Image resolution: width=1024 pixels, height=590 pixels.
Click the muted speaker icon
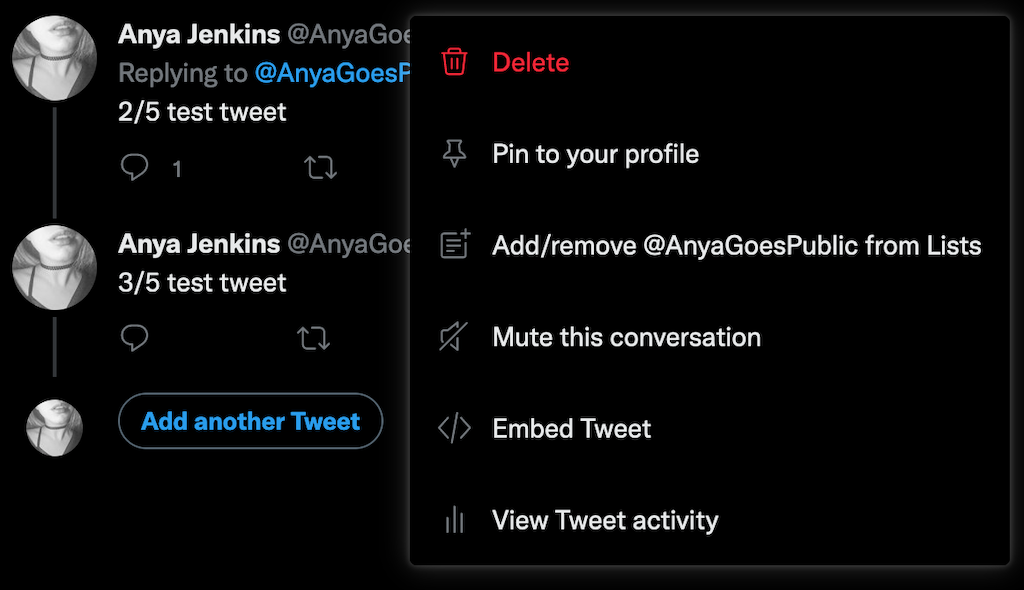pyautogui.click(x=454, y=337)
